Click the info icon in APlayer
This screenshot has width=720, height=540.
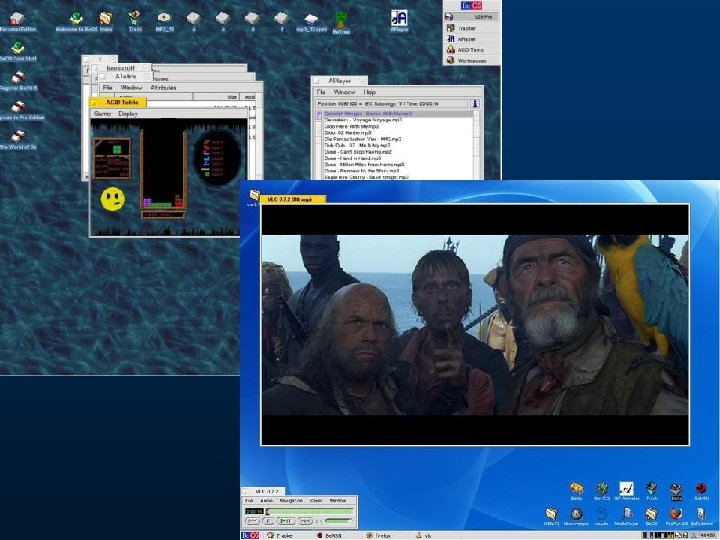[475, 104]
